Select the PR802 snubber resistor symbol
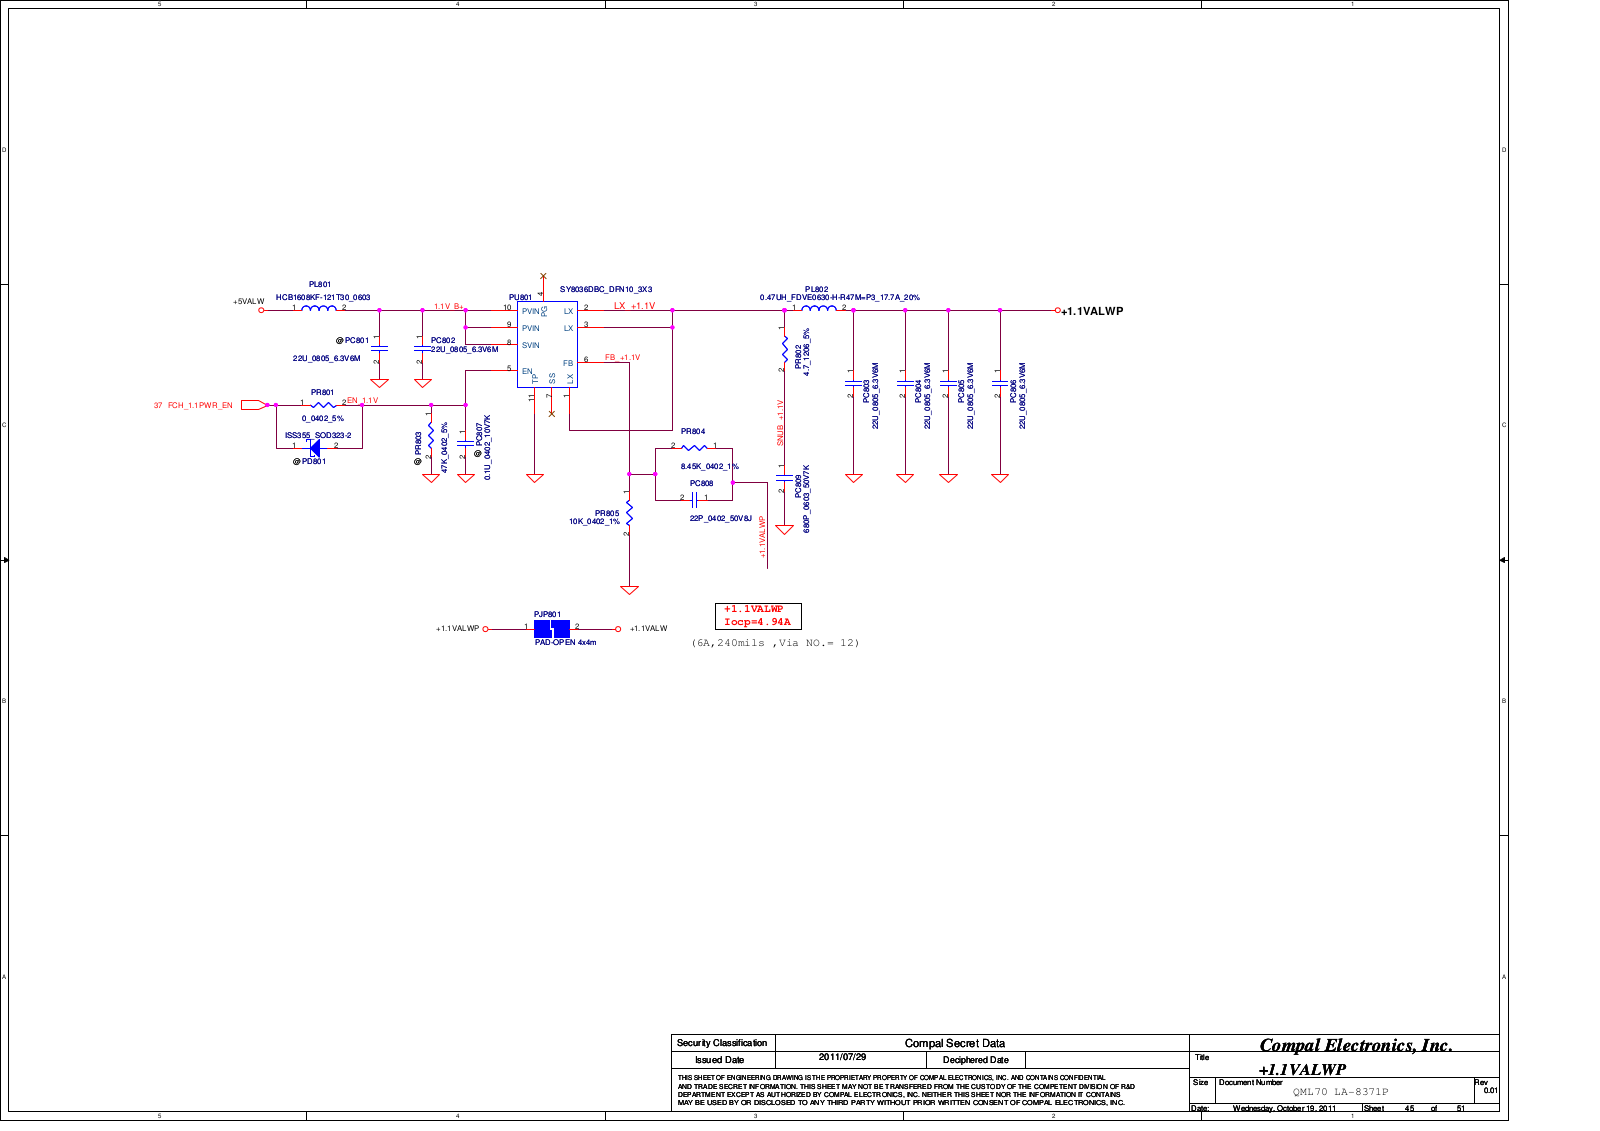Screen dimensions: 1600x1131 tap(785, 349)
